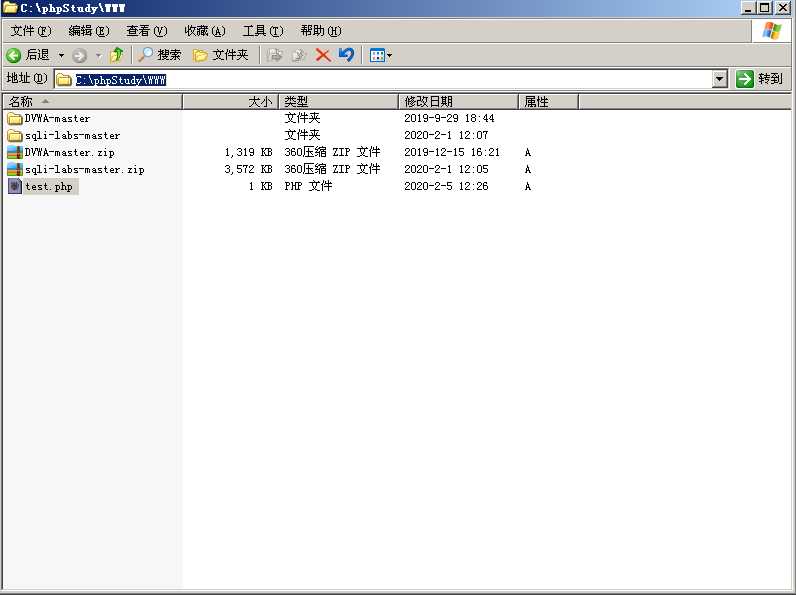Click the title bar folder icon

(x=10, y=8)
